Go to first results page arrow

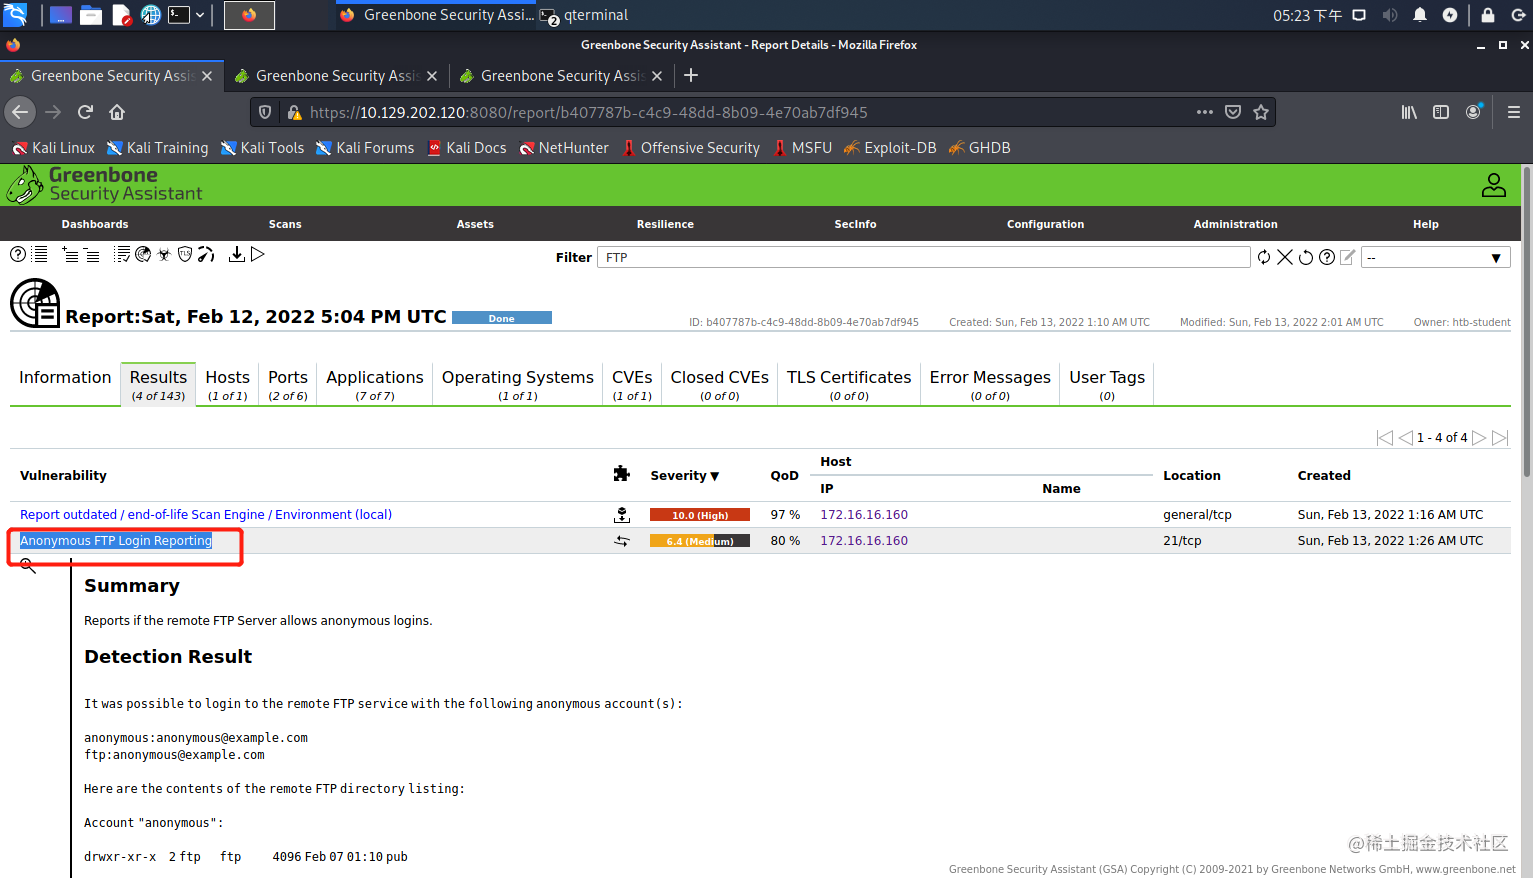pyautogui.click(x=1385, y=438)
